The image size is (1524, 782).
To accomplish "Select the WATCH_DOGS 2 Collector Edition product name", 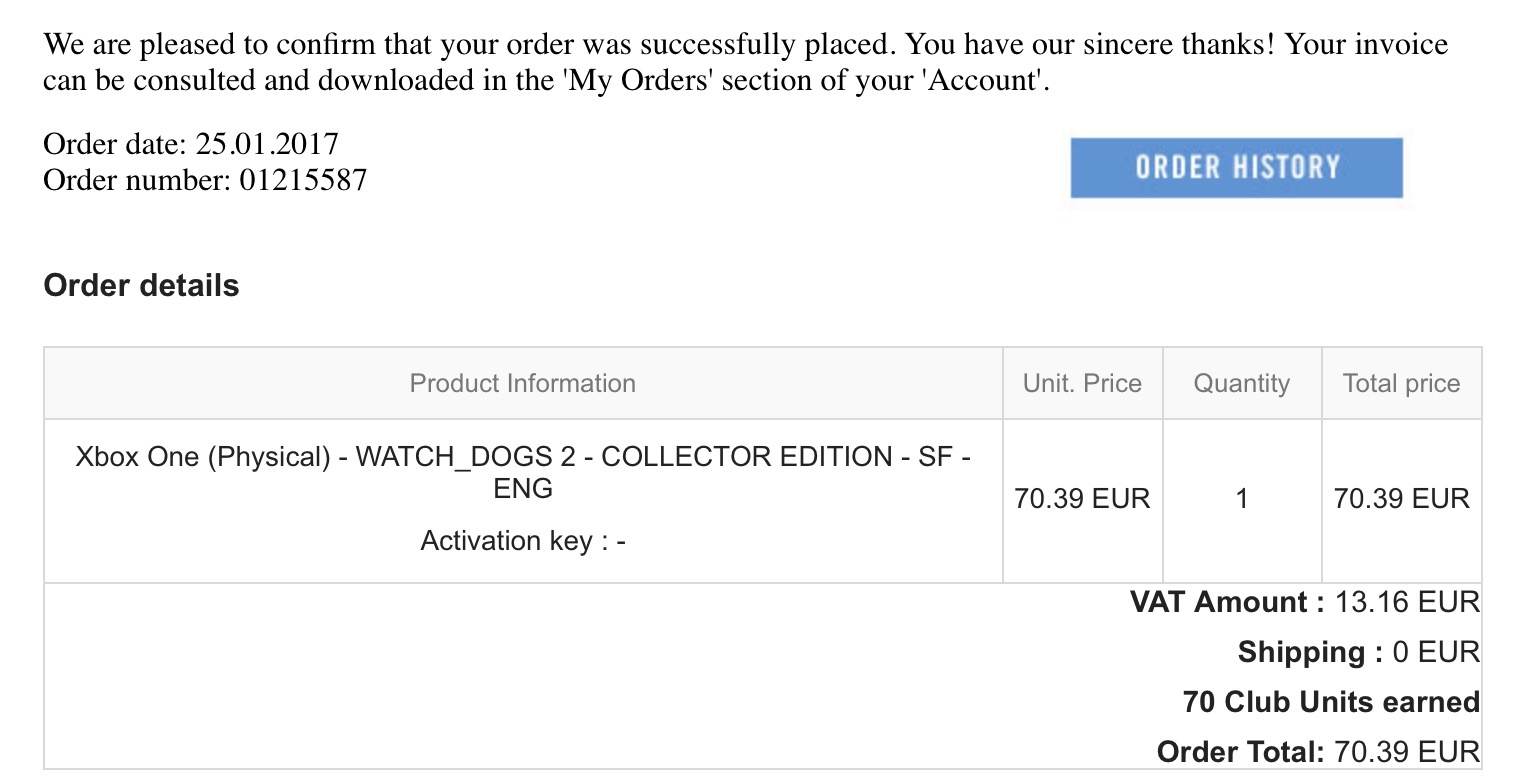I will click(523, 472).
